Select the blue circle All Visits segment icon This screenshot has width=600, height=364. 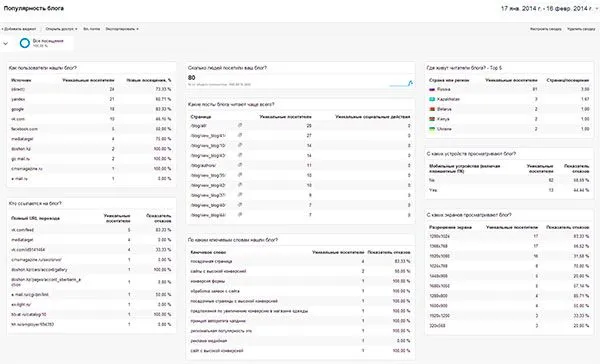[x=25, y=43]
